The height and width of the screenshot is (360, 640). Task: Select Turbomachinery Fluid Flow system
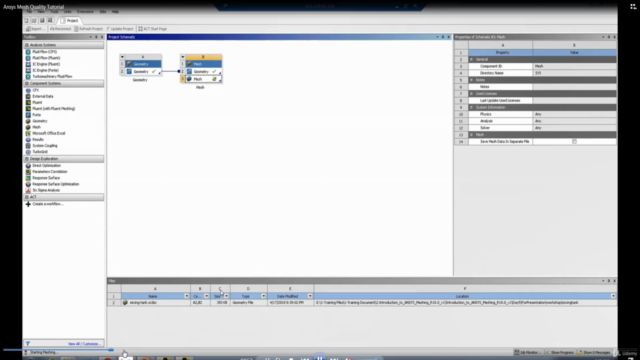(52, 76)
